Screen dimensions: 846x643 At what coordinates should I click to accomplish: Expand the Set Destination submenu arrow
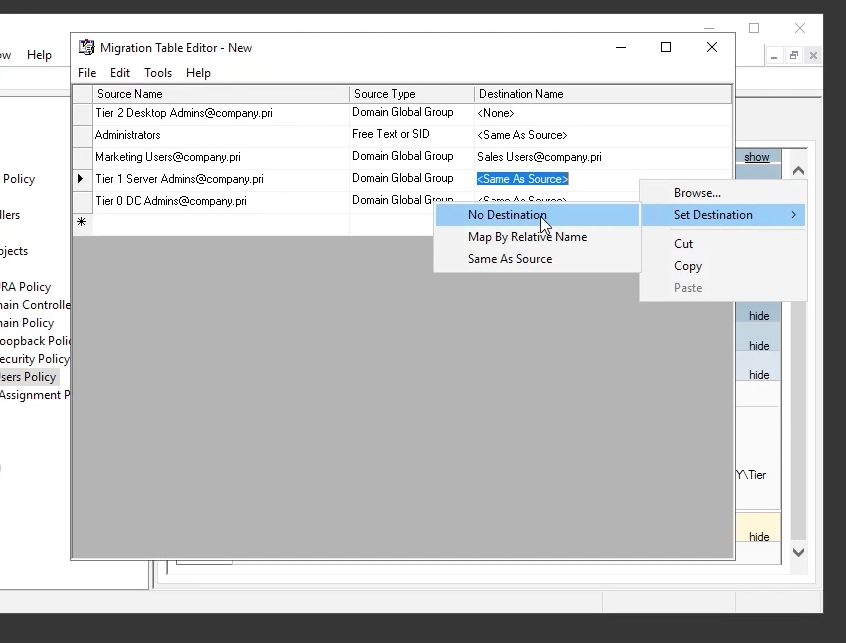point(794,215)
